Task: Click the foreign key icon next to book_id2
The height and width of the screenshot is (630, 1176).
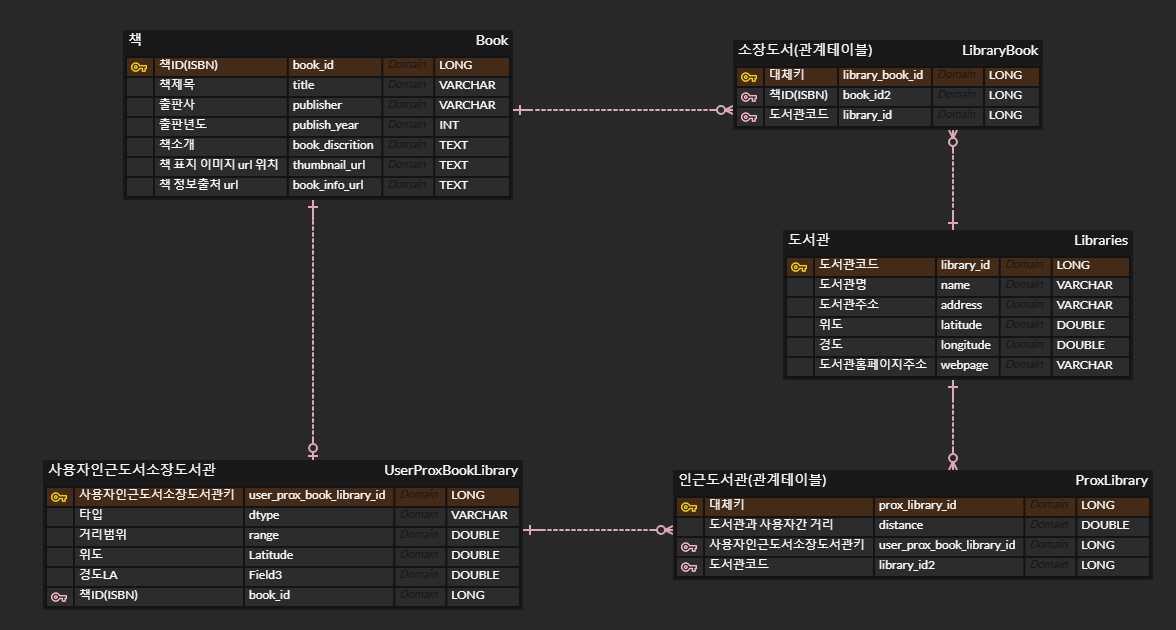Action: click(749, 95)
